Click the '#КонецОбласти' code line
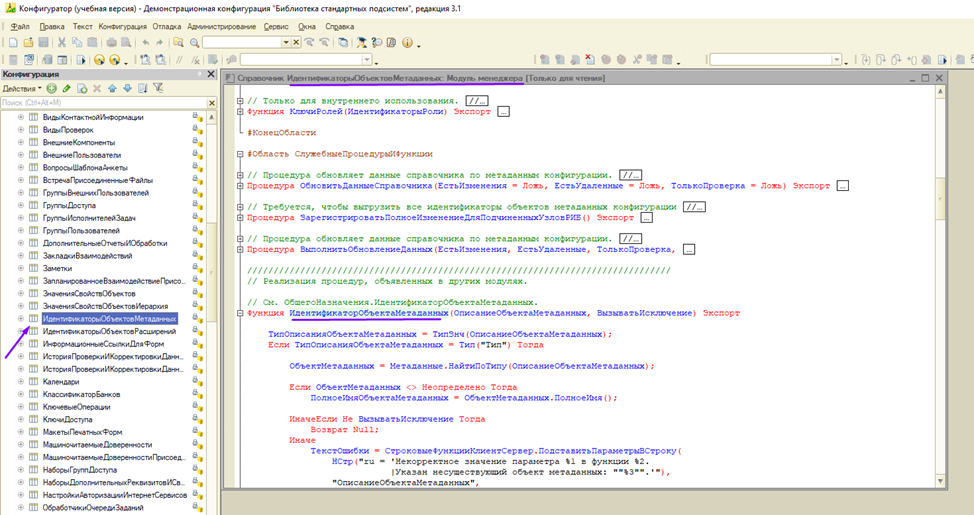The height and width of the screenshot is (515, 974). 281,133
